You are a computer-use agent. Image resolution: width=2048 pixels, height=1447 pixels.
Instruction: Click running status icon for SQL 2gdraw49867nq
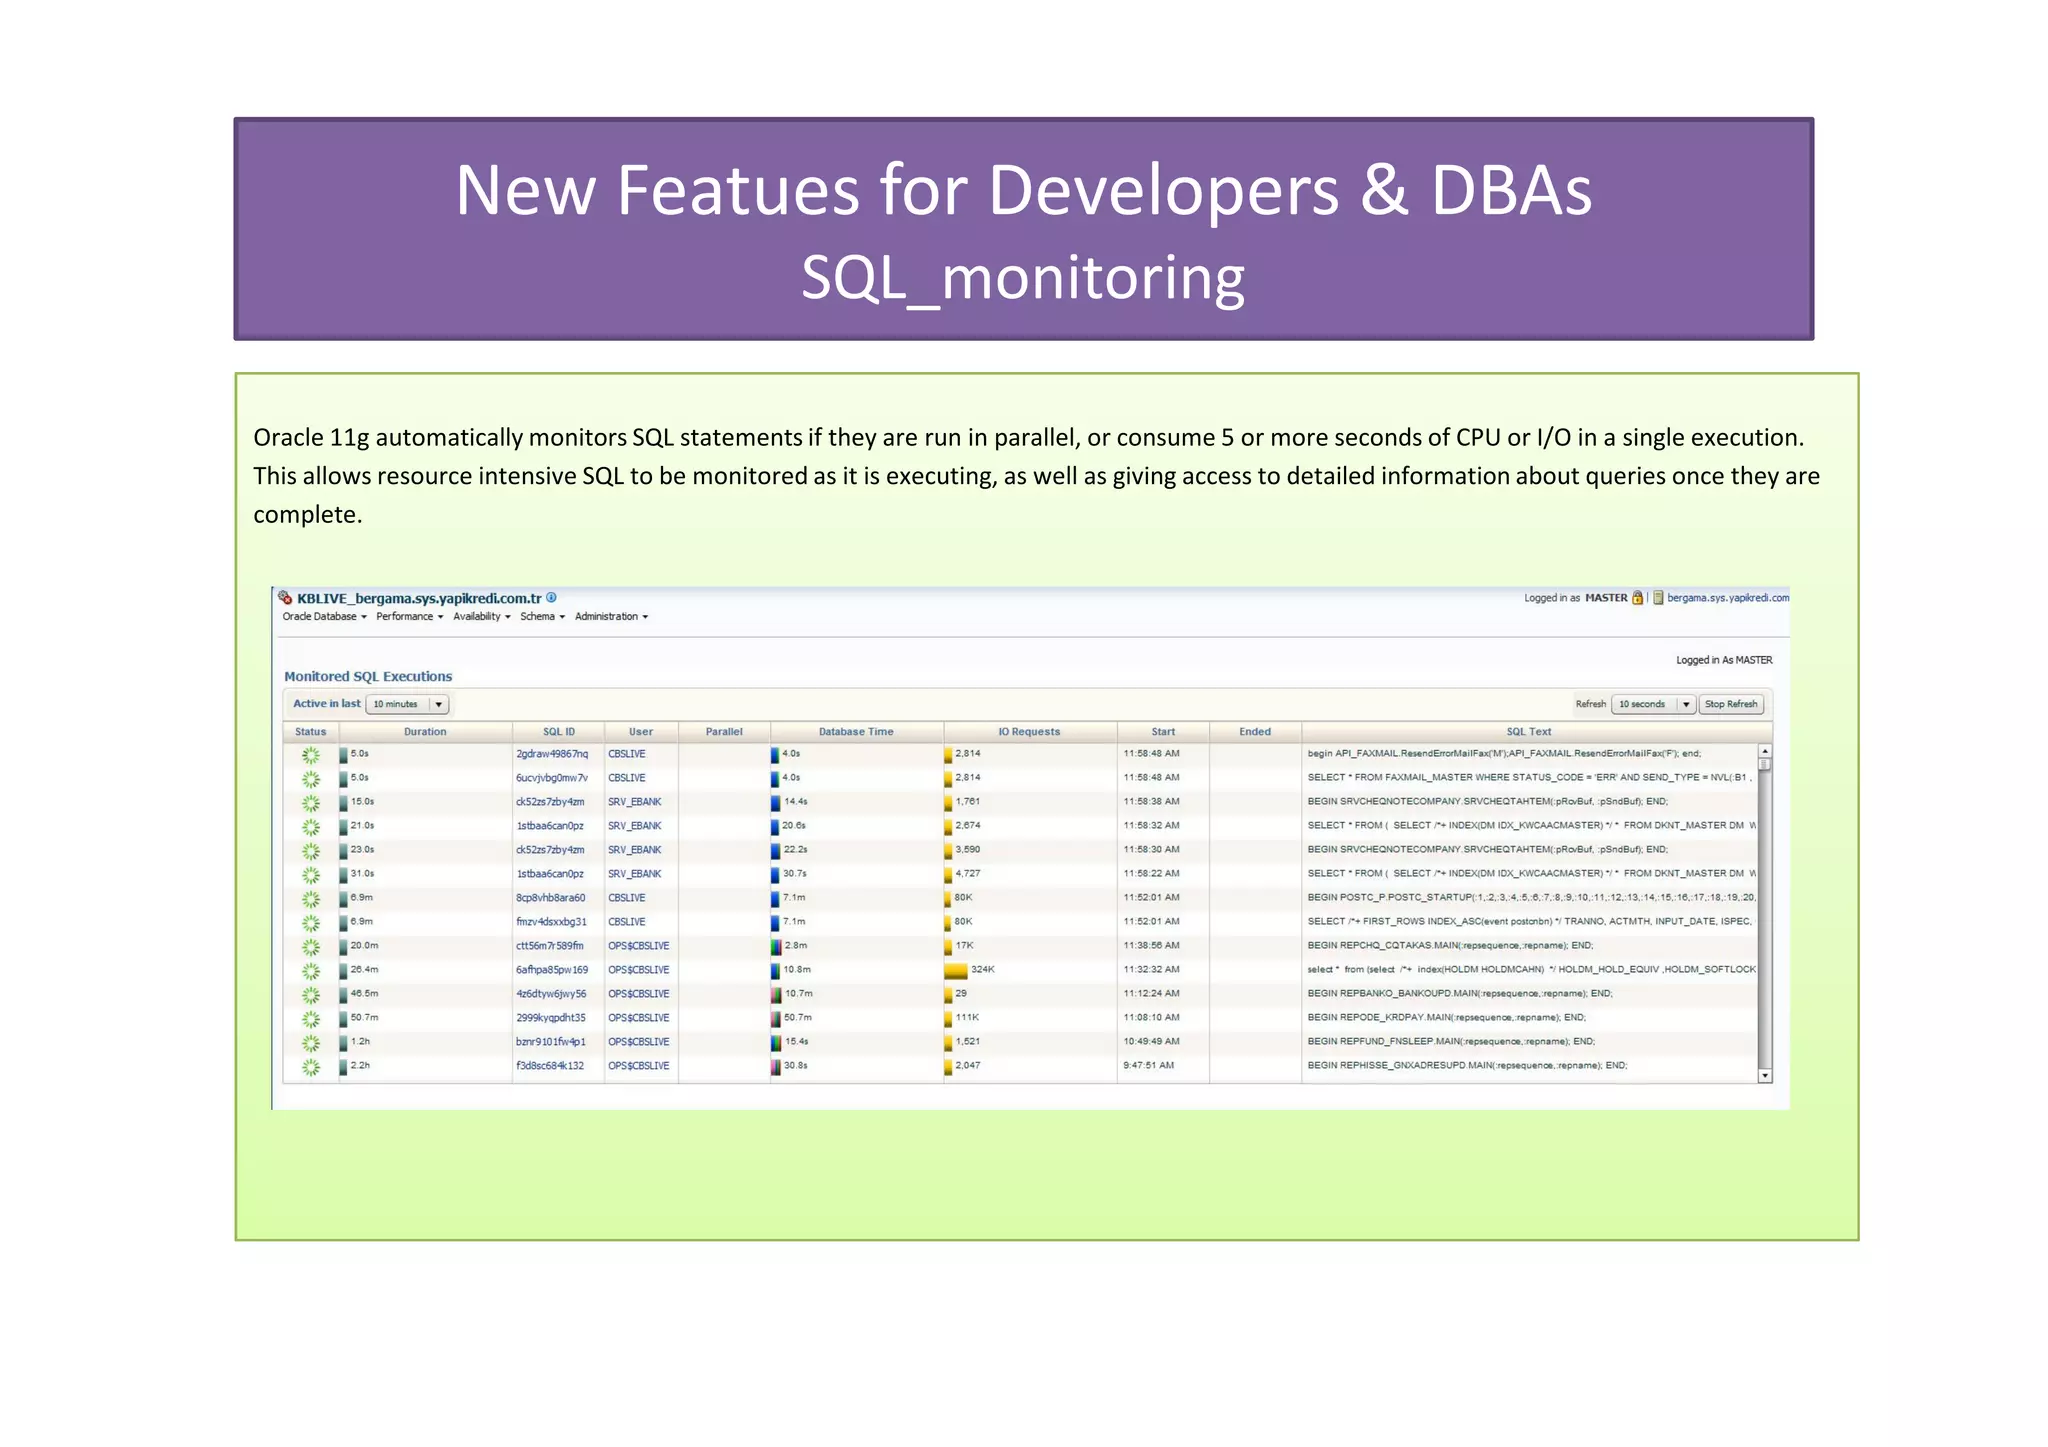click(x=311, y=755)
